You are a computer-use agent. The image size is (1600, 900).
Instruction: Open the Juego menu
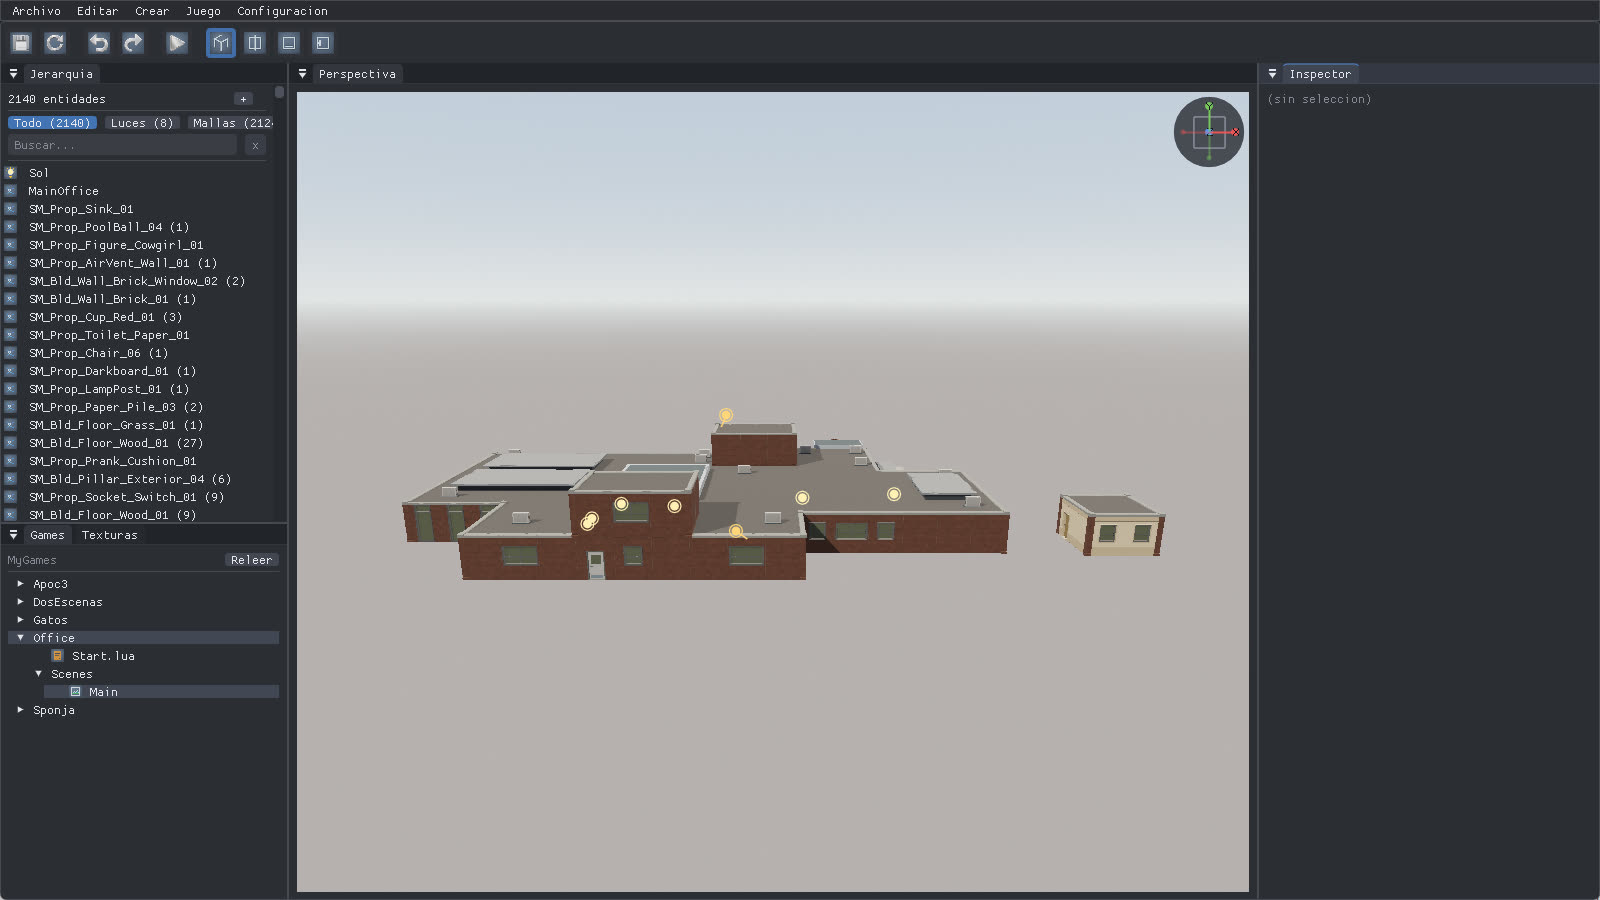[x=203, y=11]
